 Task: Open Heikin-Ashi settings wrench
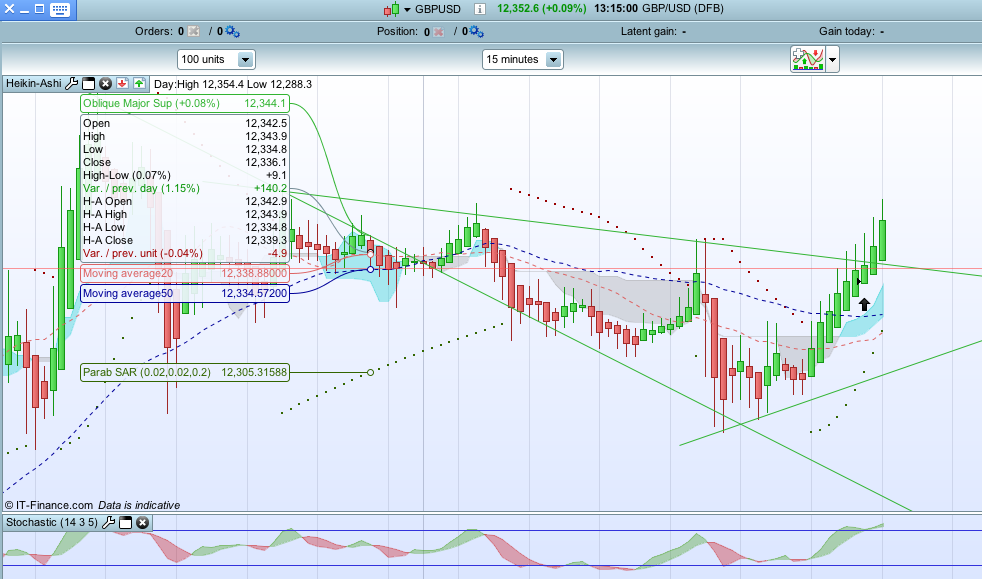point(72,83)
